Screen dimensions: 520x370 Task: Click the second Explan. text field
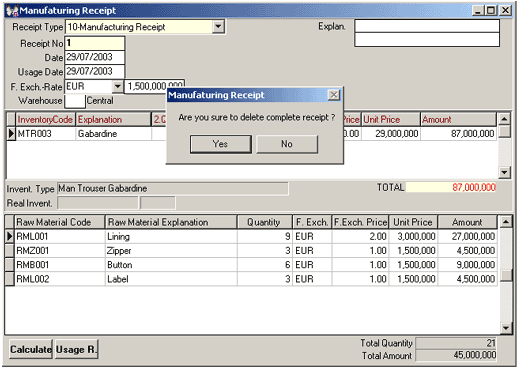(427, 40)
